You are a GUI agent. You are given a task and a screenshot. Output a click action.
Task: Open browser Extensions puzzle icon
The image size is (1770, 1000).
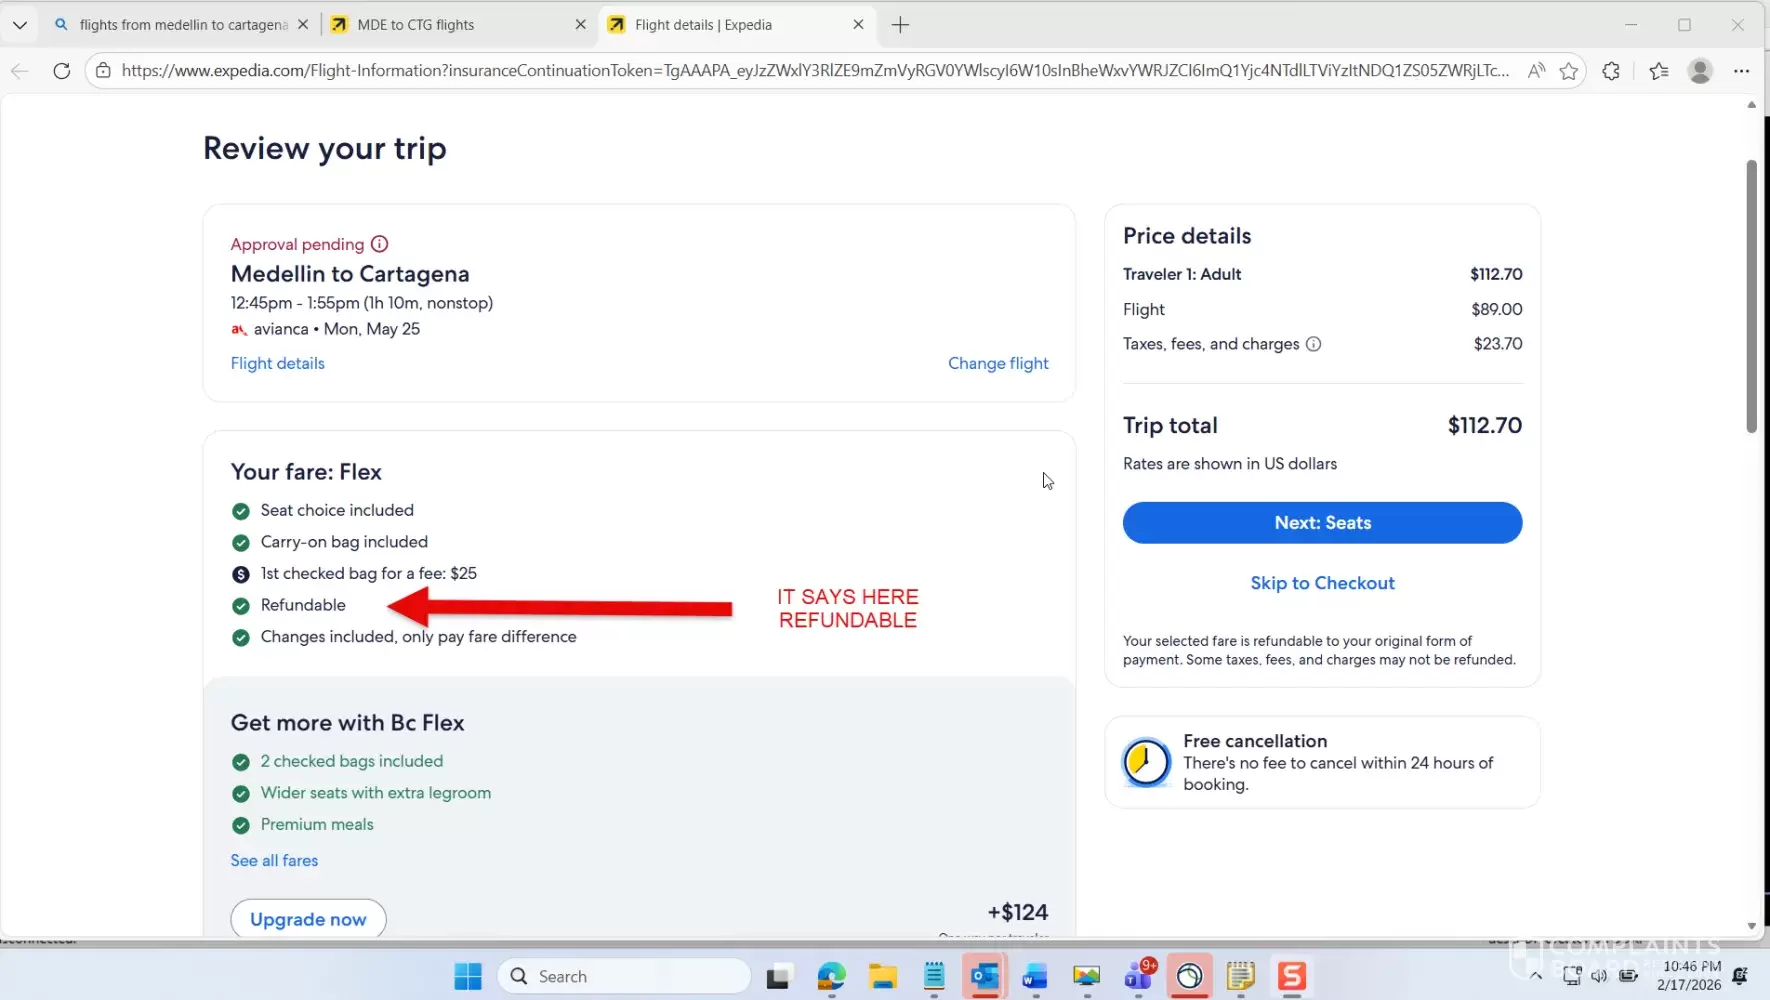pyautogui.click(x=1611, y=71)
